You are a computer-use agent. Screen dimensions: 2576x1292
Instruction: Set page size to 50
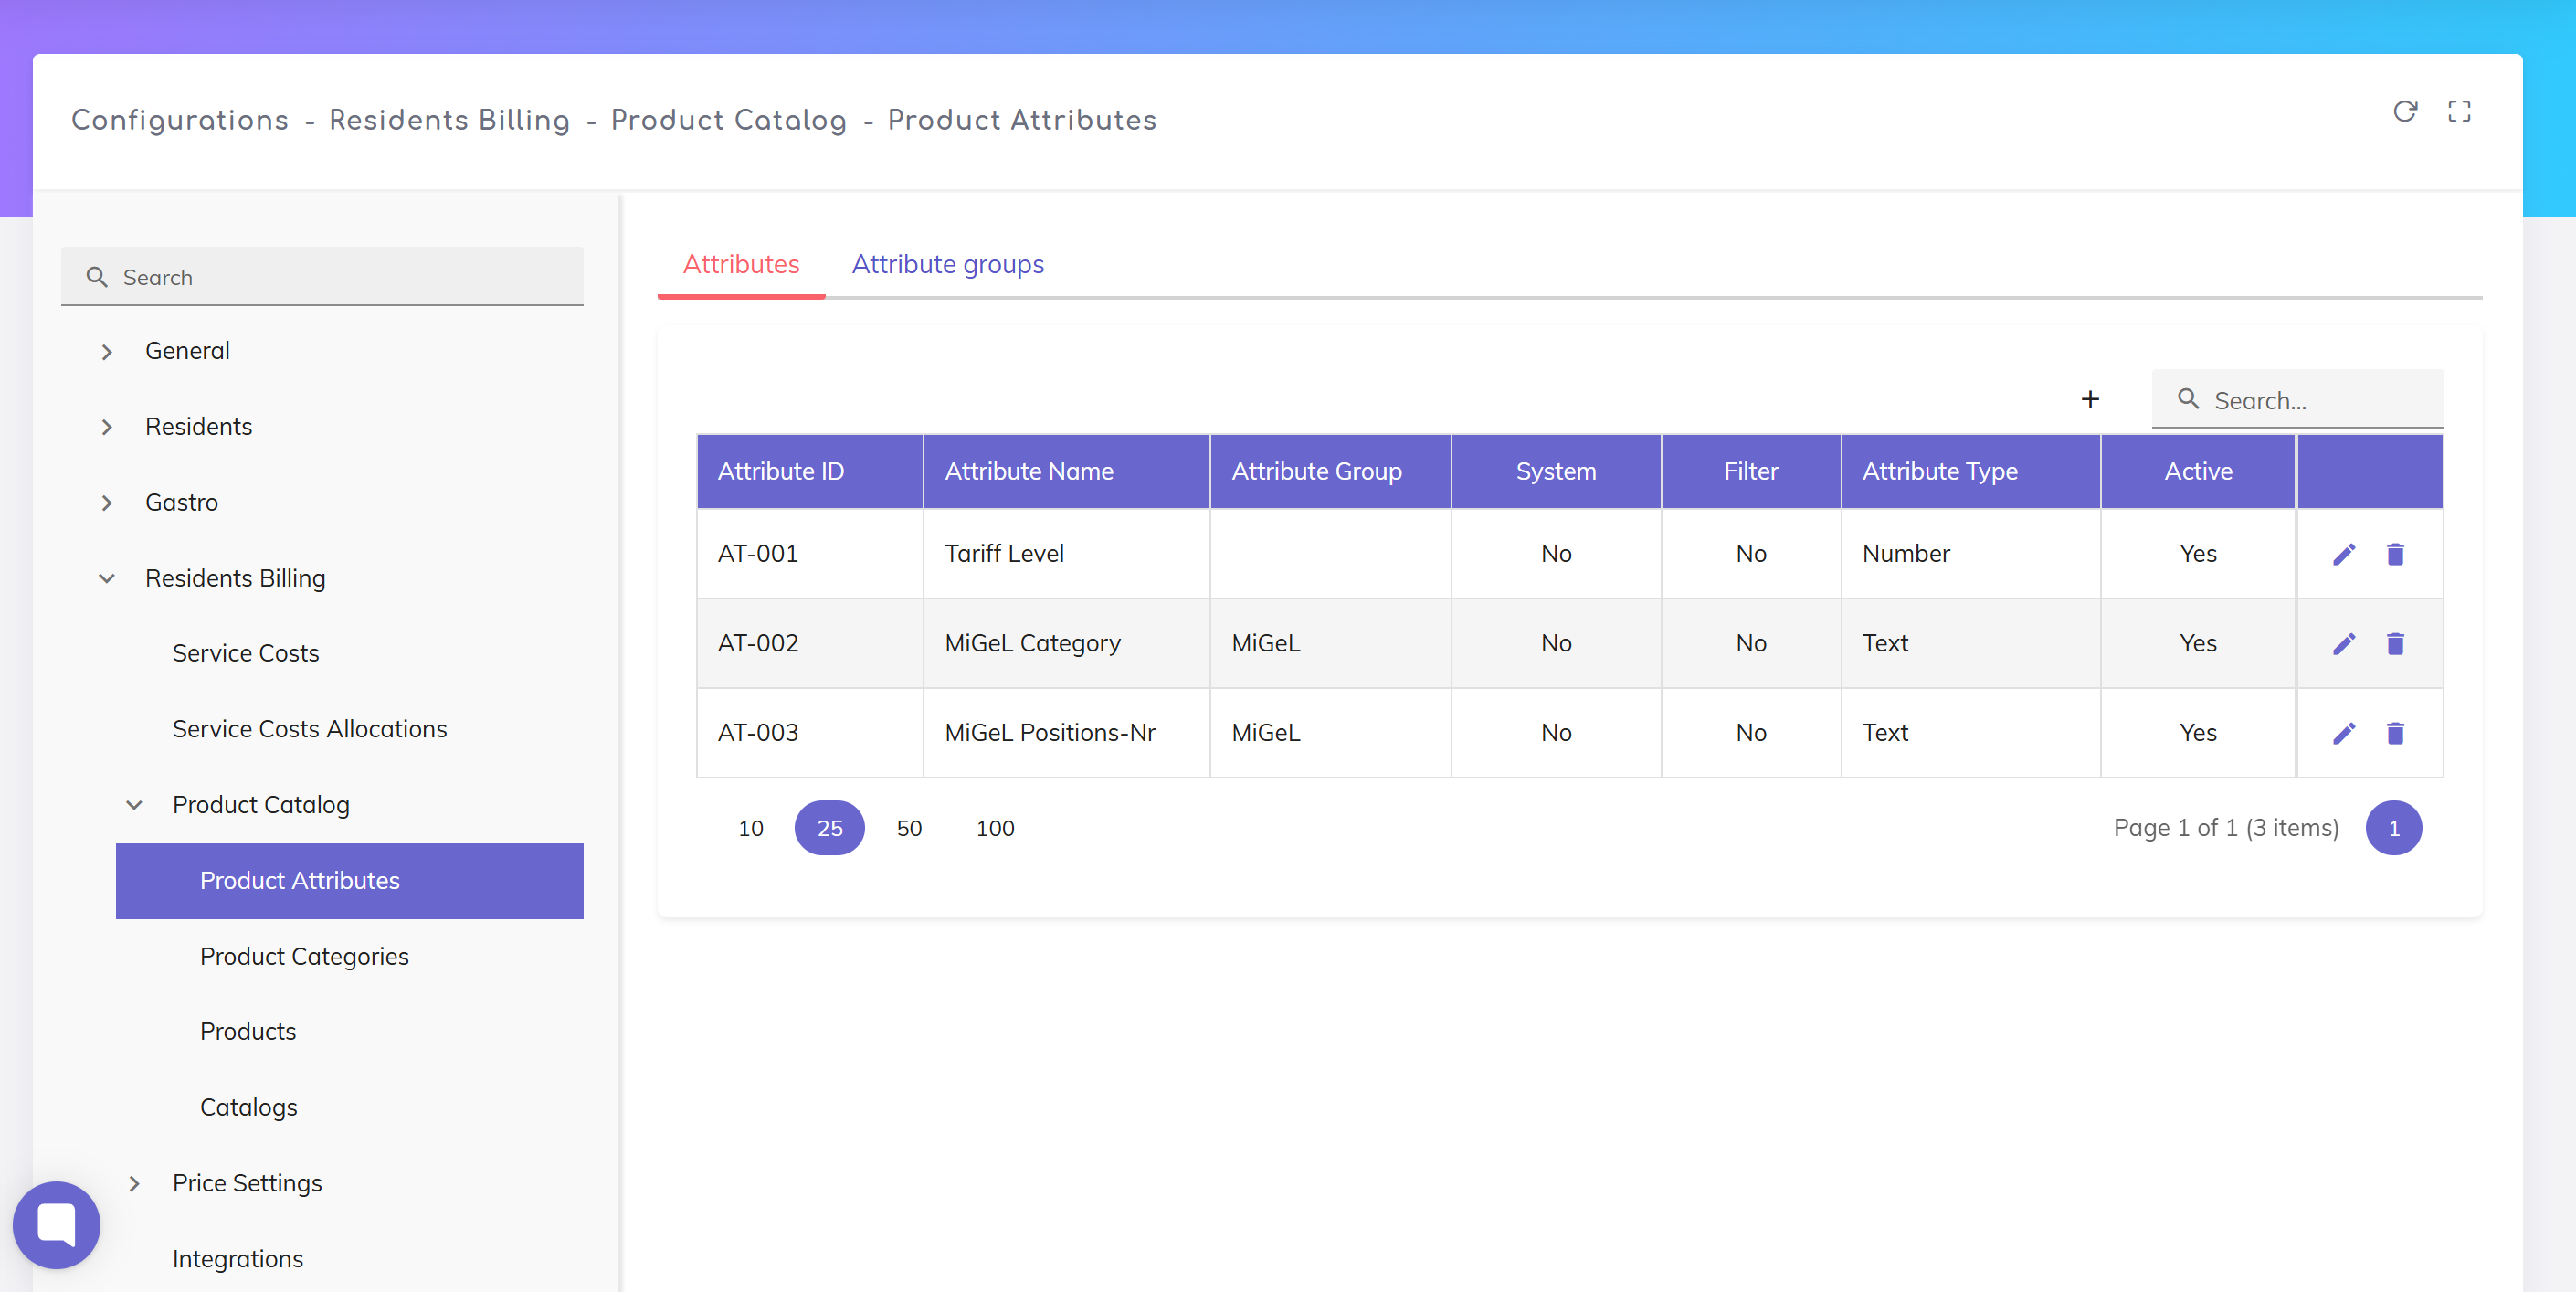[x=908, y=828]
